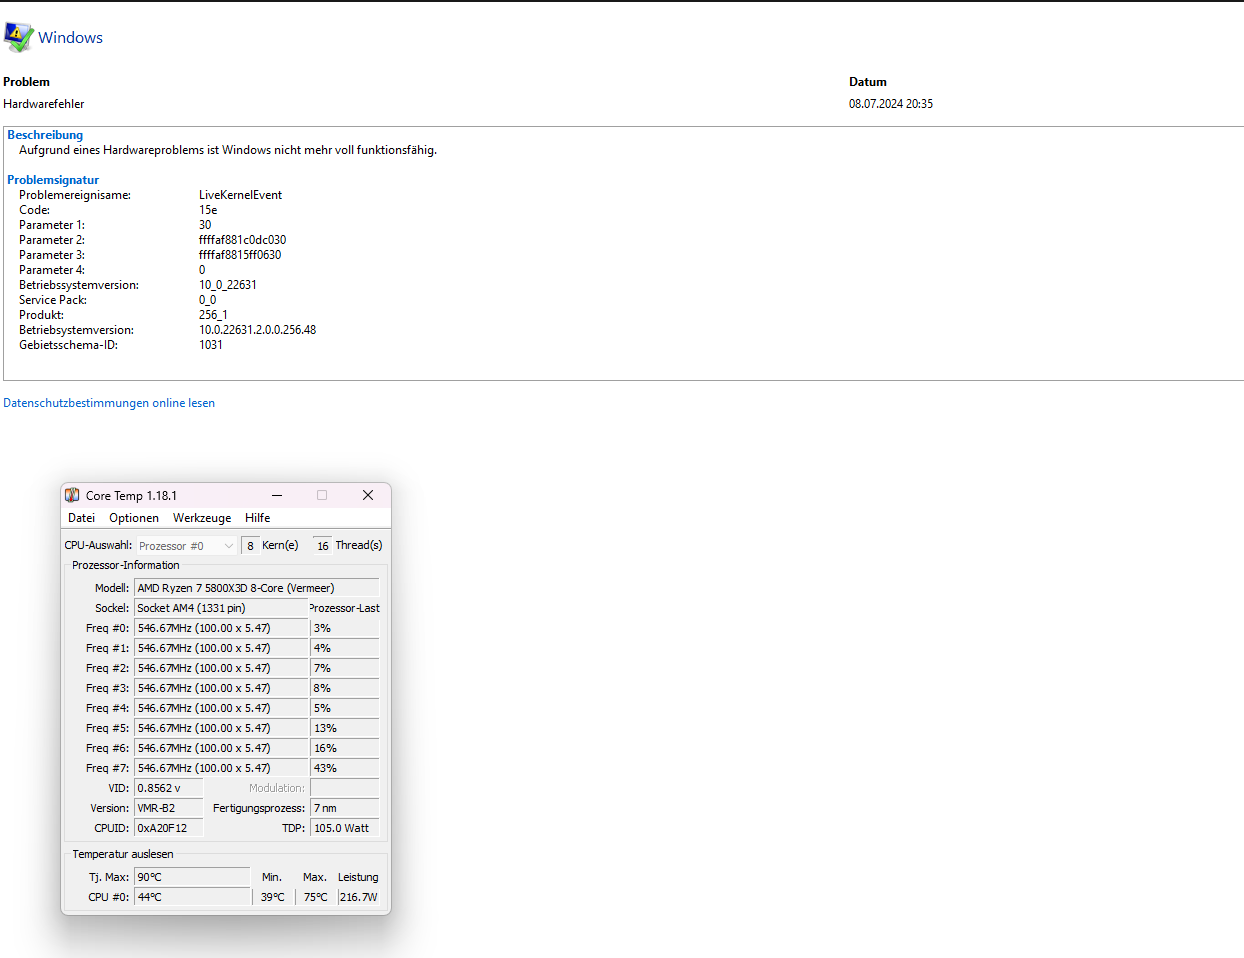Image resolution: width=1244 pixels, height=958 pixels.
Task: Click the Core Temp app icon in title bar
Action: coord(72,495)
